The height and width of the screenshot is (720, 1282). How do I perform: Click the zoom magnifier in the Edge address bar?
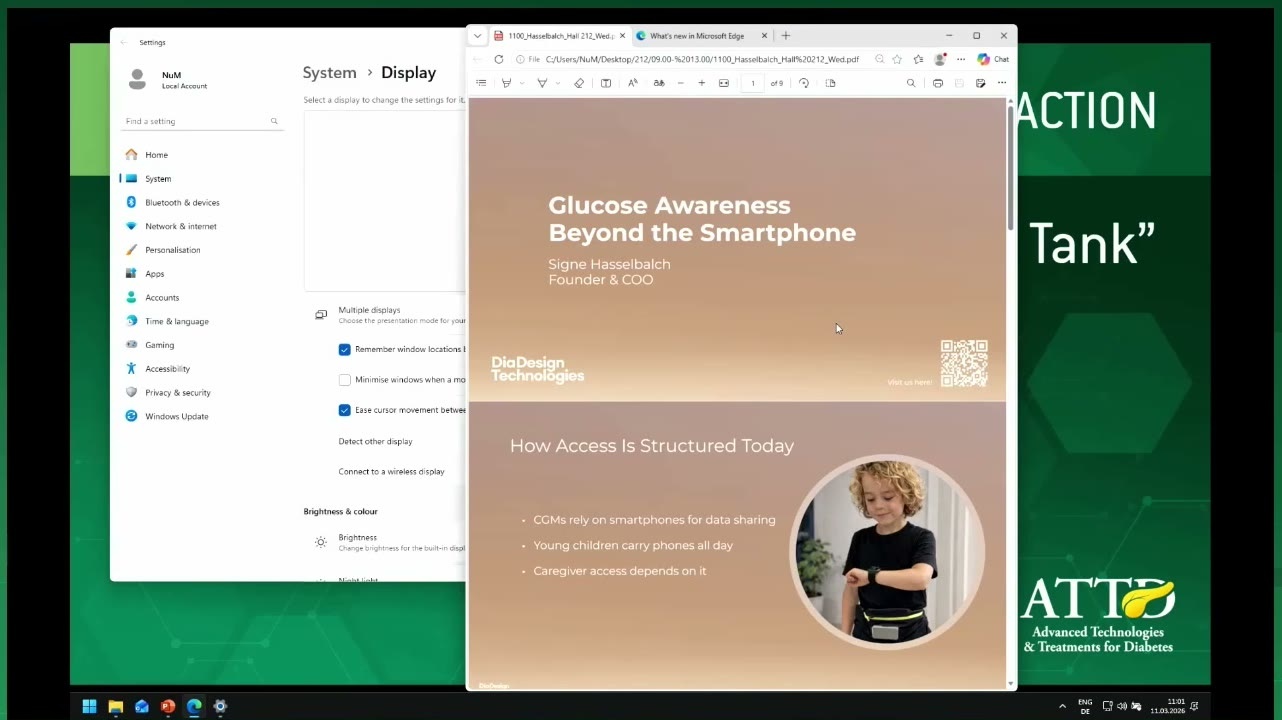tap(880, 59)
